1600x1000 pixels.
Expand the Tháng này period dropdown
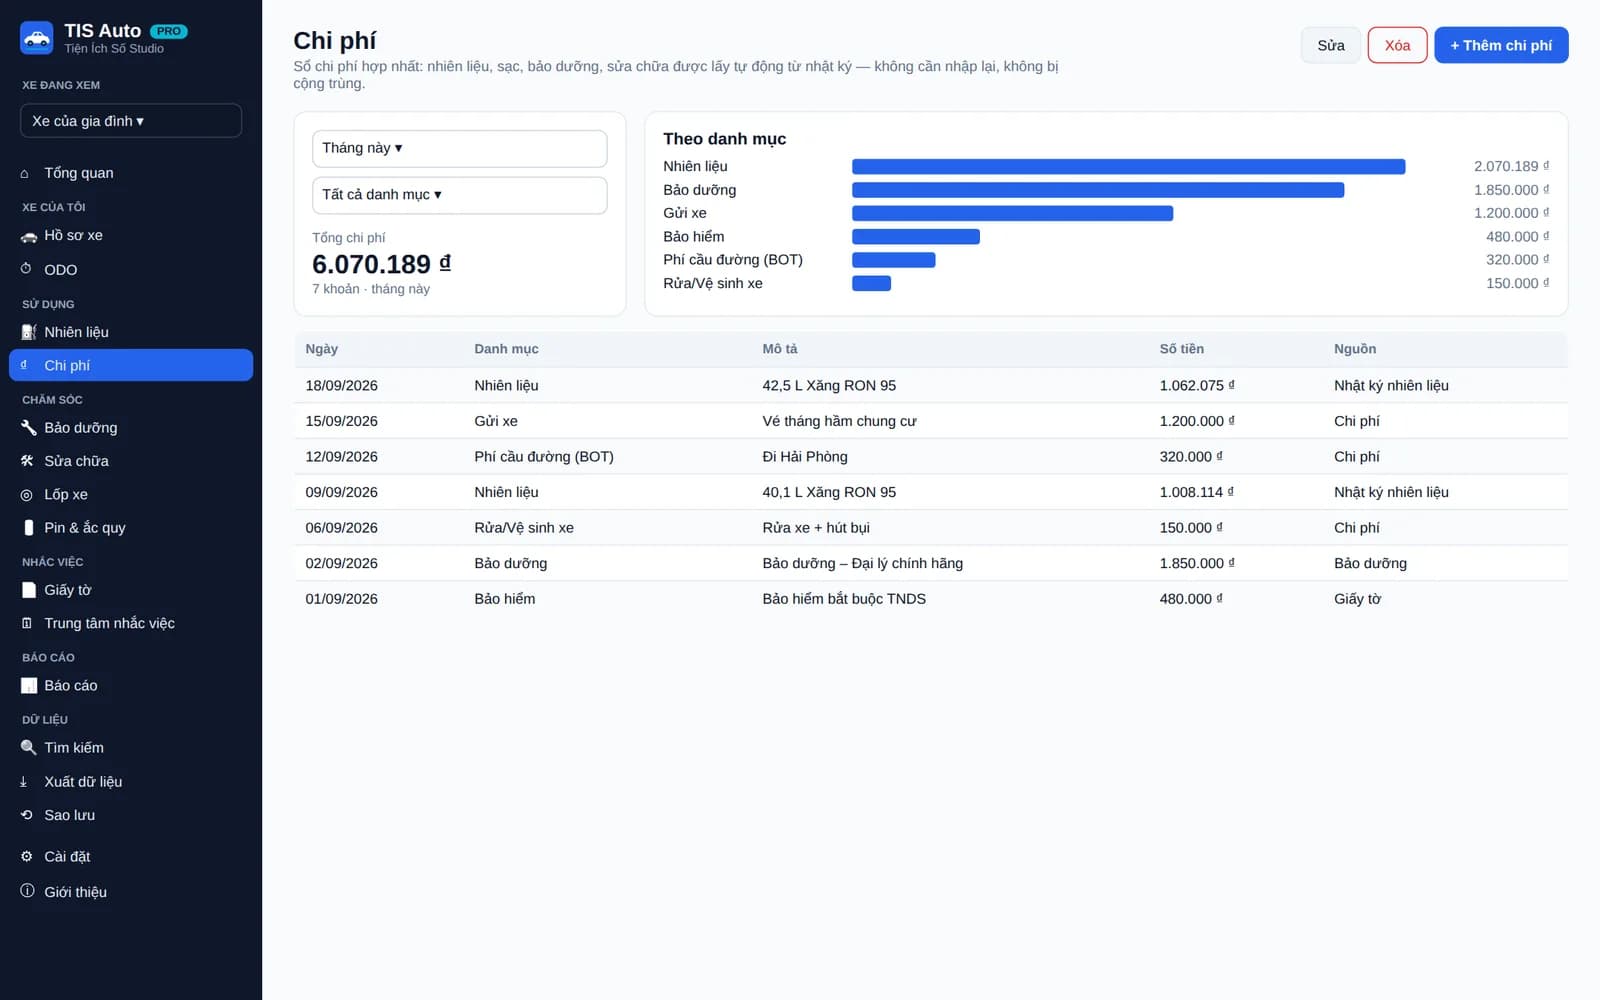(460, 148)
